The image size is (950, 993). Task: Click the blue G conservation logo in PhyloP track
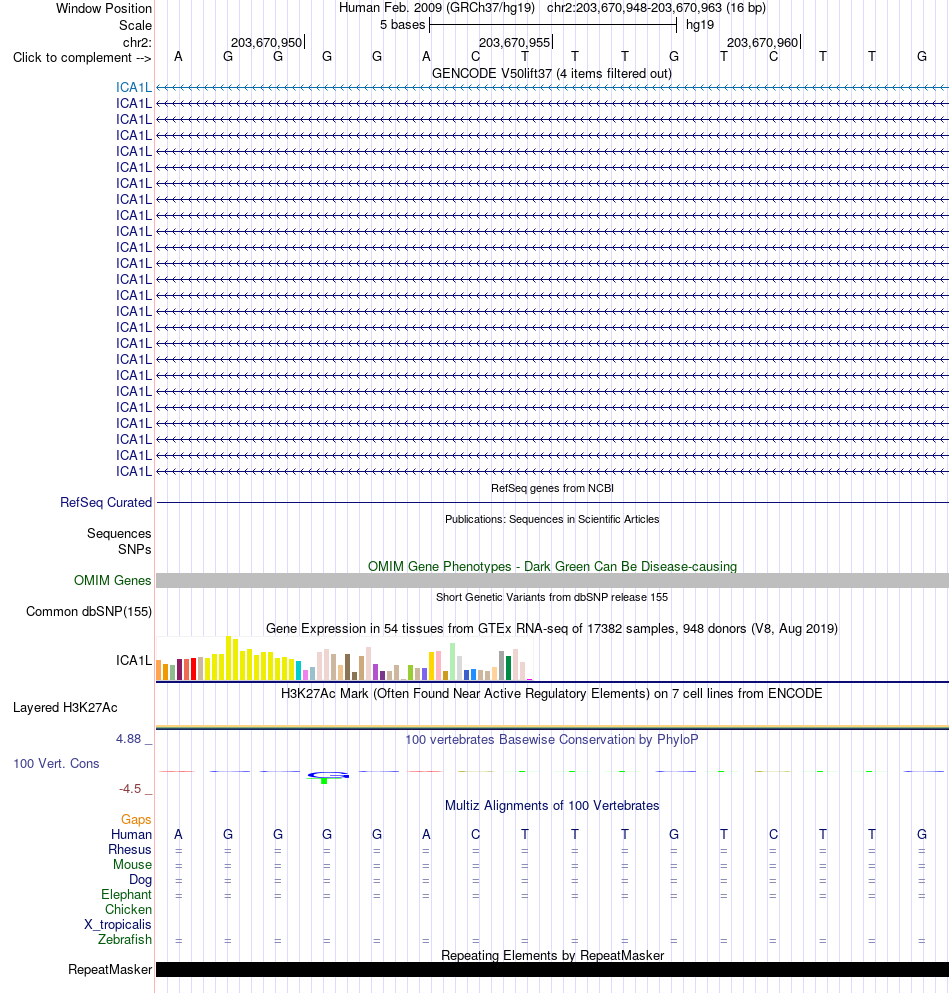click(x=328, y=775)
